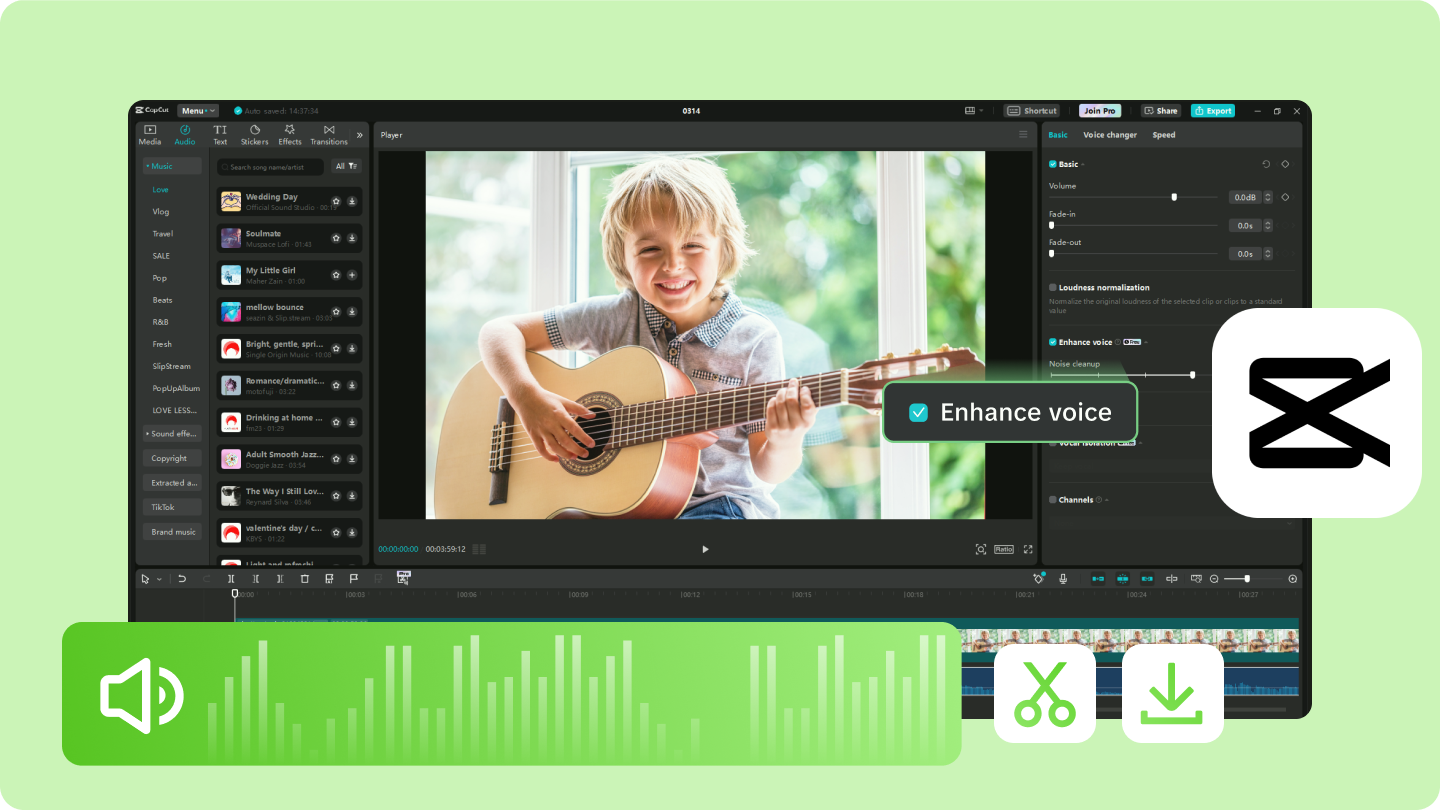The image size is (1440, 810).
Task: Uncheck the Basic section checkbox
Action: pyautogui.click(x=1051, y=164)
